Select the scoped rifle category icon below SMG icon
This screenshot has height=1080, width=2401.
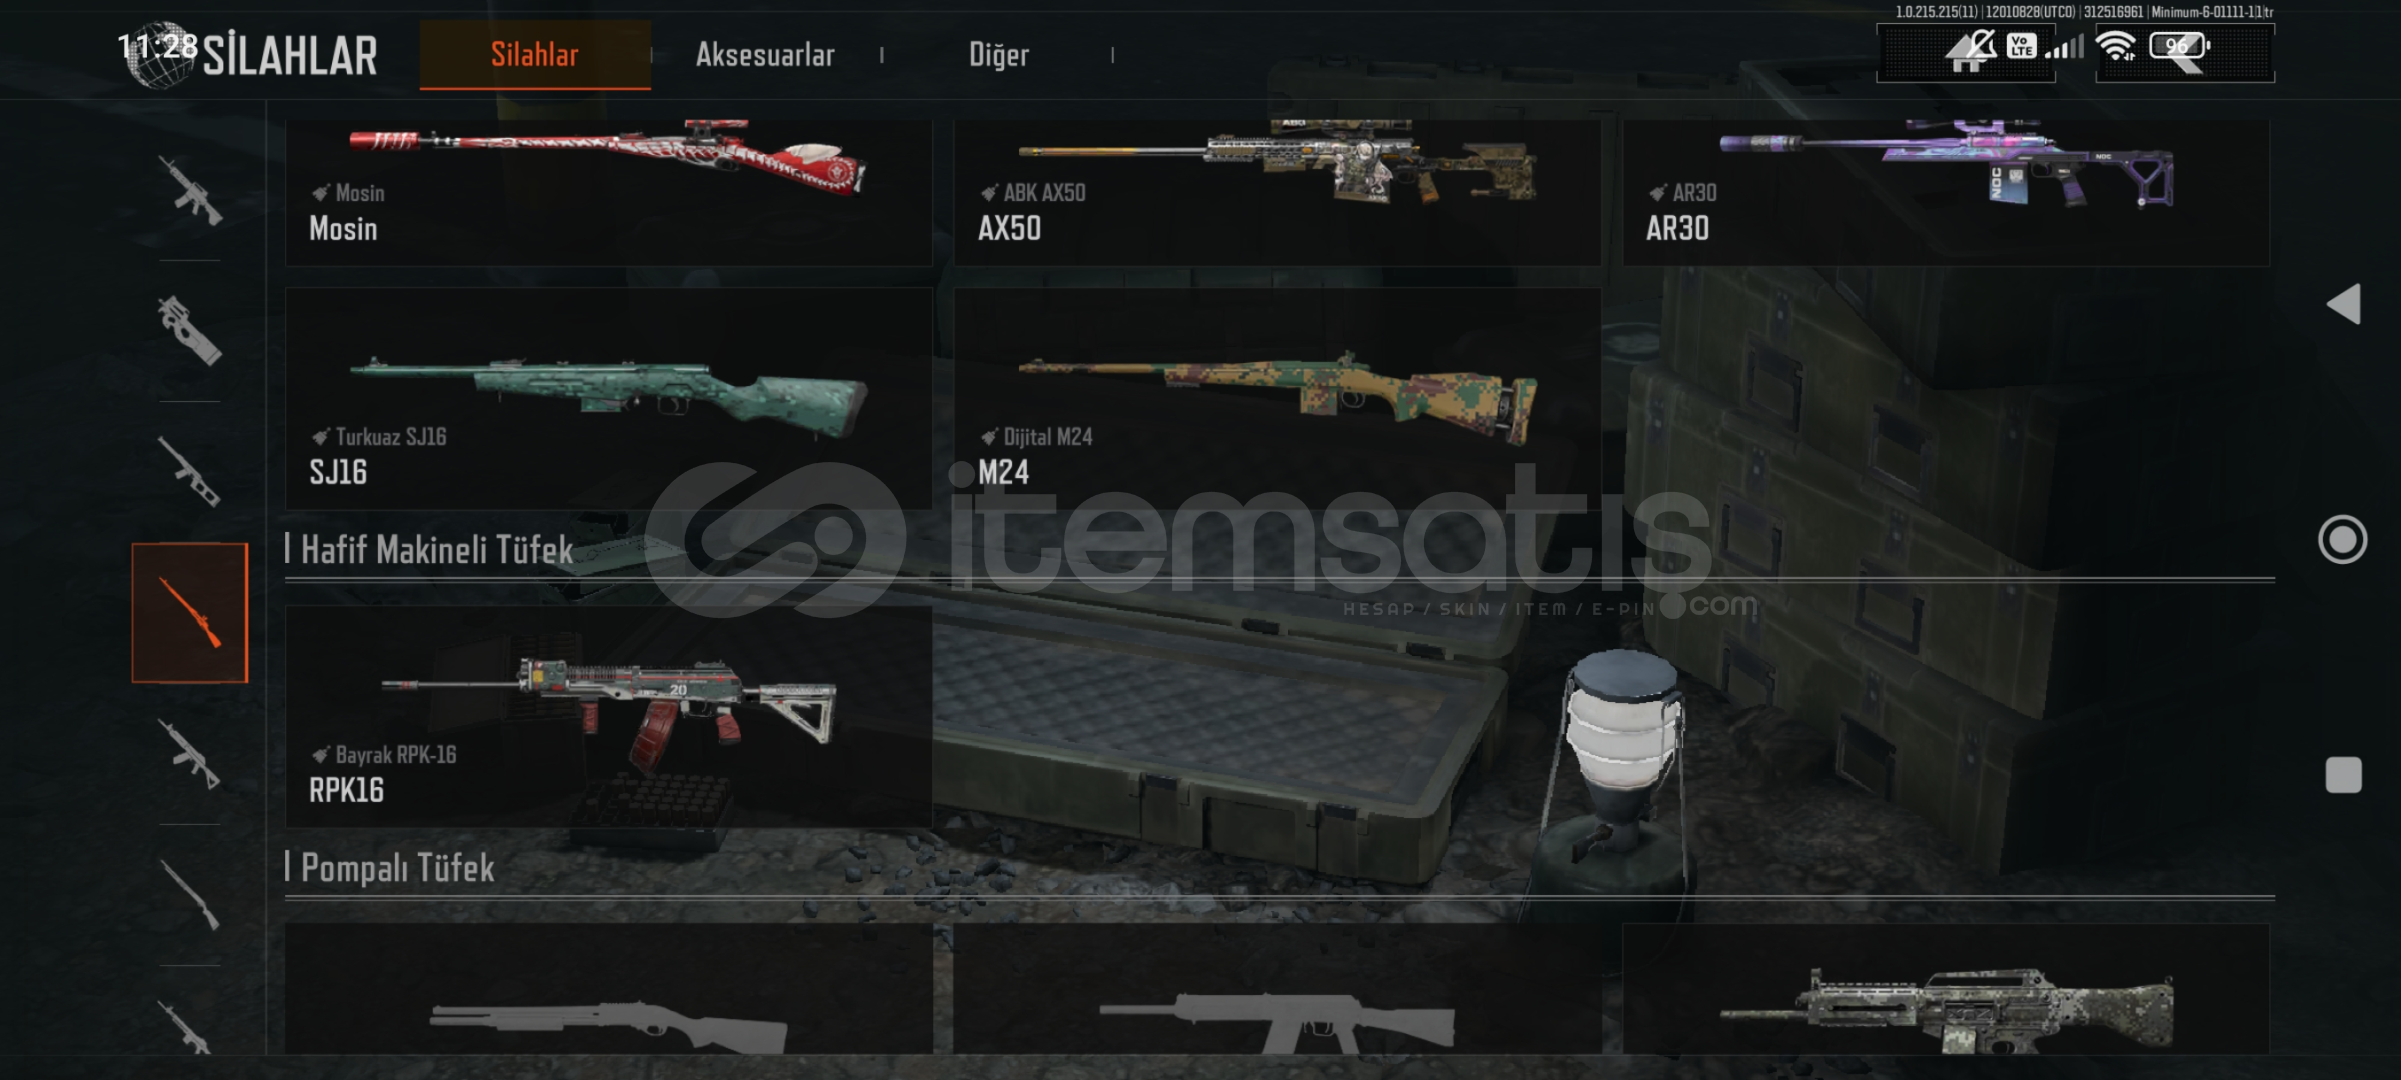tap(190, 471)
